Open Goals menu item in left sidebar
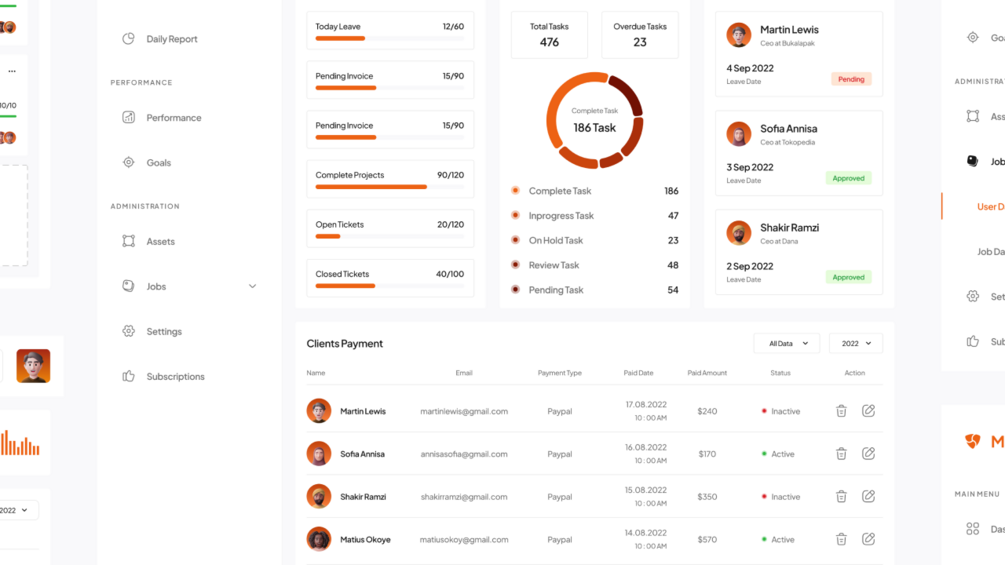 click(158, 163)
